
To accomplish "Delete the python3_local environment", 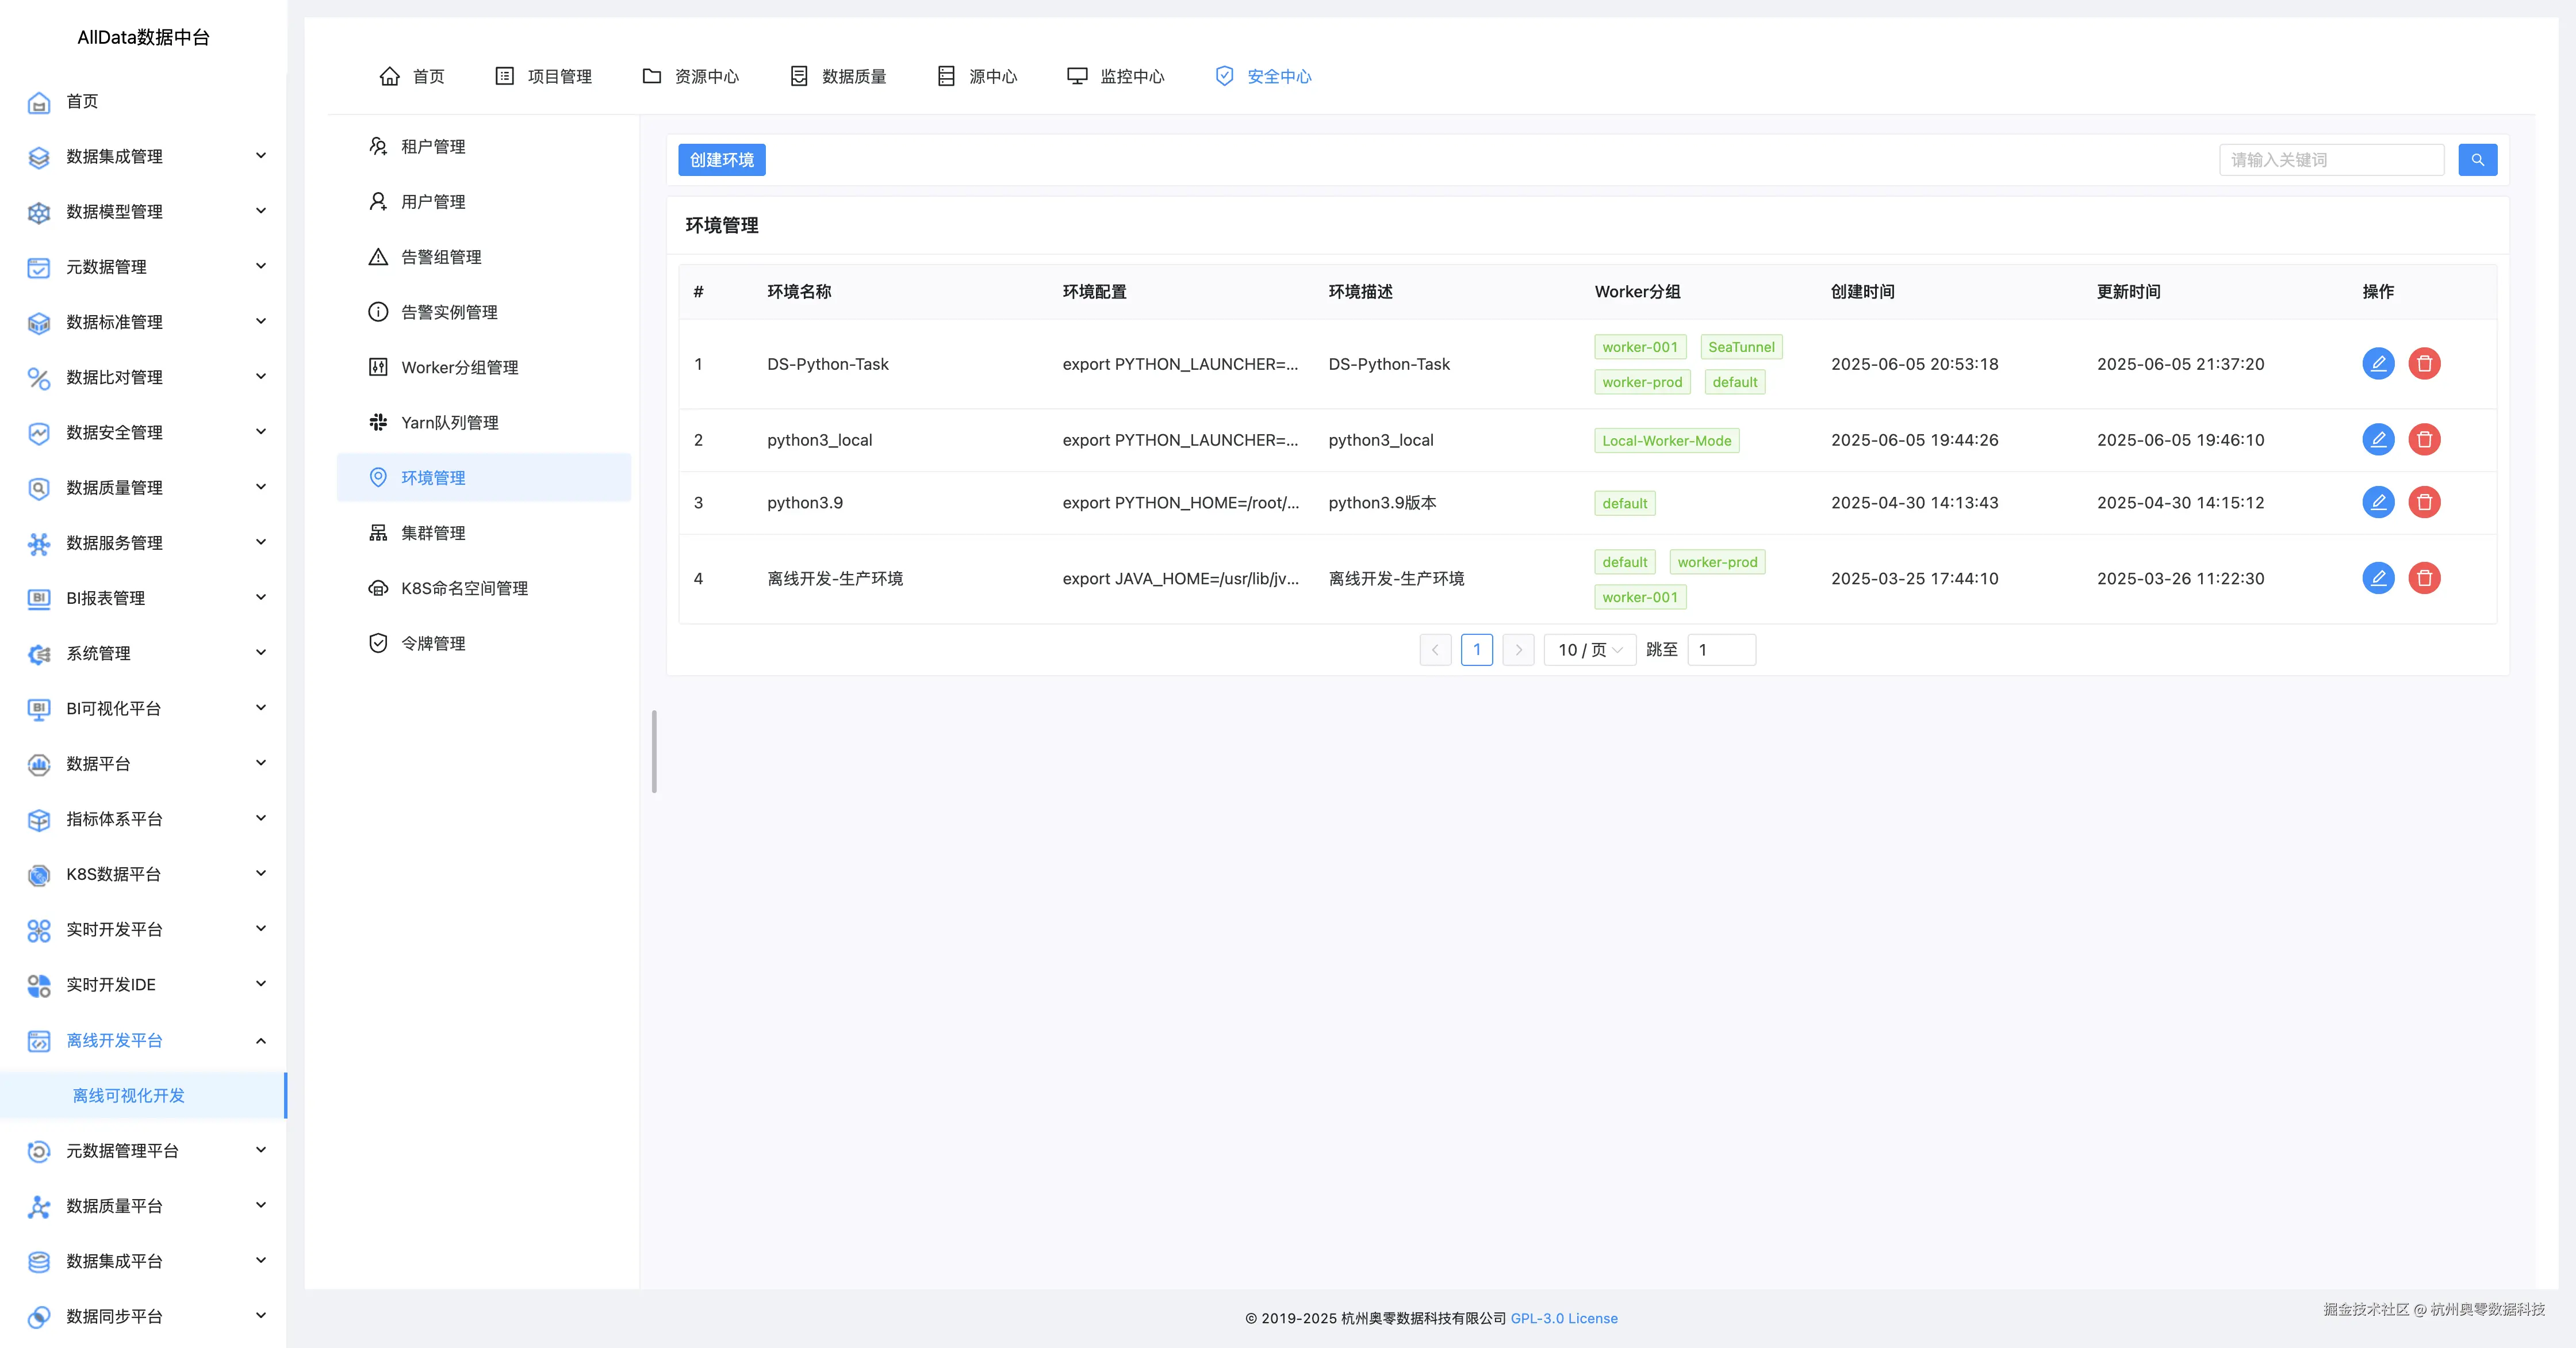I will (2424, 439).
